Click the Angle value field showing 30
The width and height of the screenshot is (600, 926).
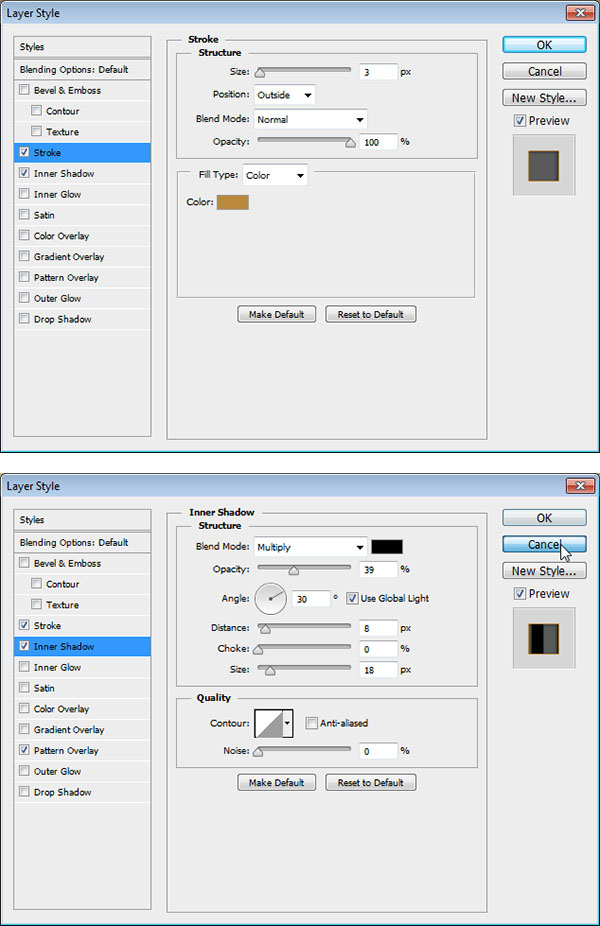pyautogui.click(x=311, y=598)
